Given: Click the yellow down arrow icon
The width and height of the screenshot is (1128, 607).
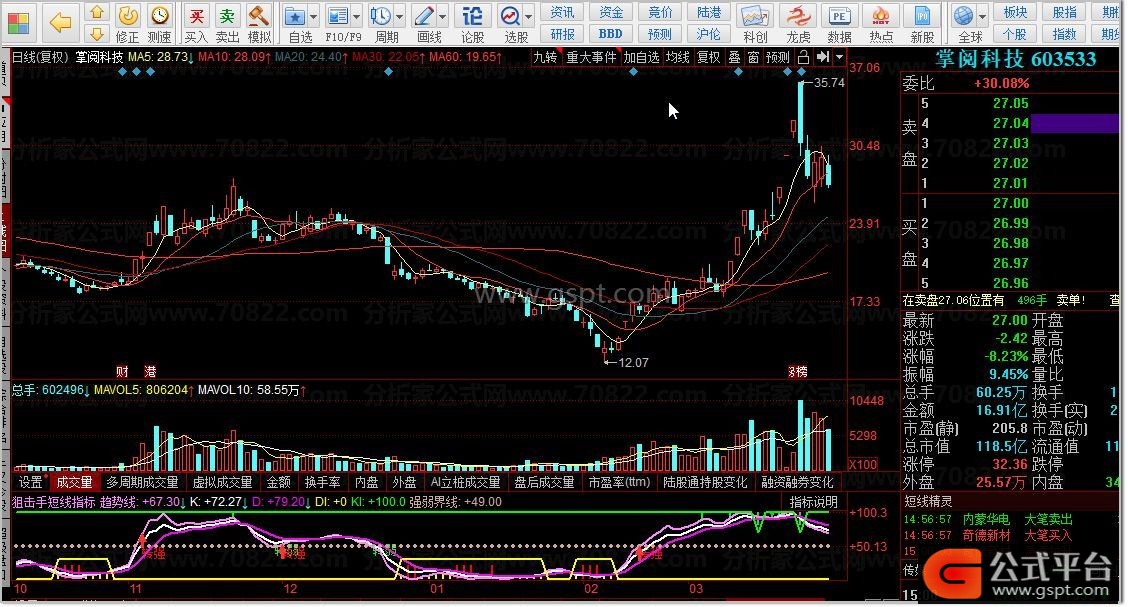Looking at the screenshot, I should click(x=97, y=33).
